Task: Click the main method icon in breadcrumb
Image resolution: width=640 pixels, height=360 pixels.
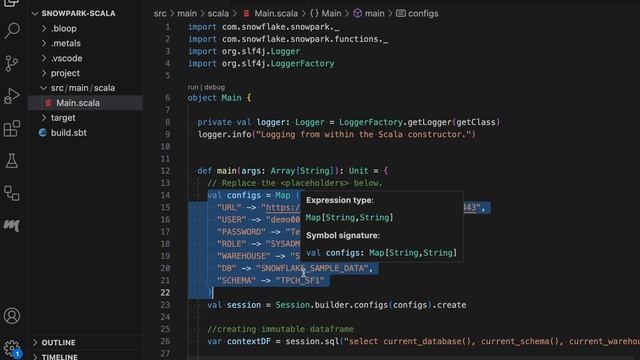Action: pos(358,13)
